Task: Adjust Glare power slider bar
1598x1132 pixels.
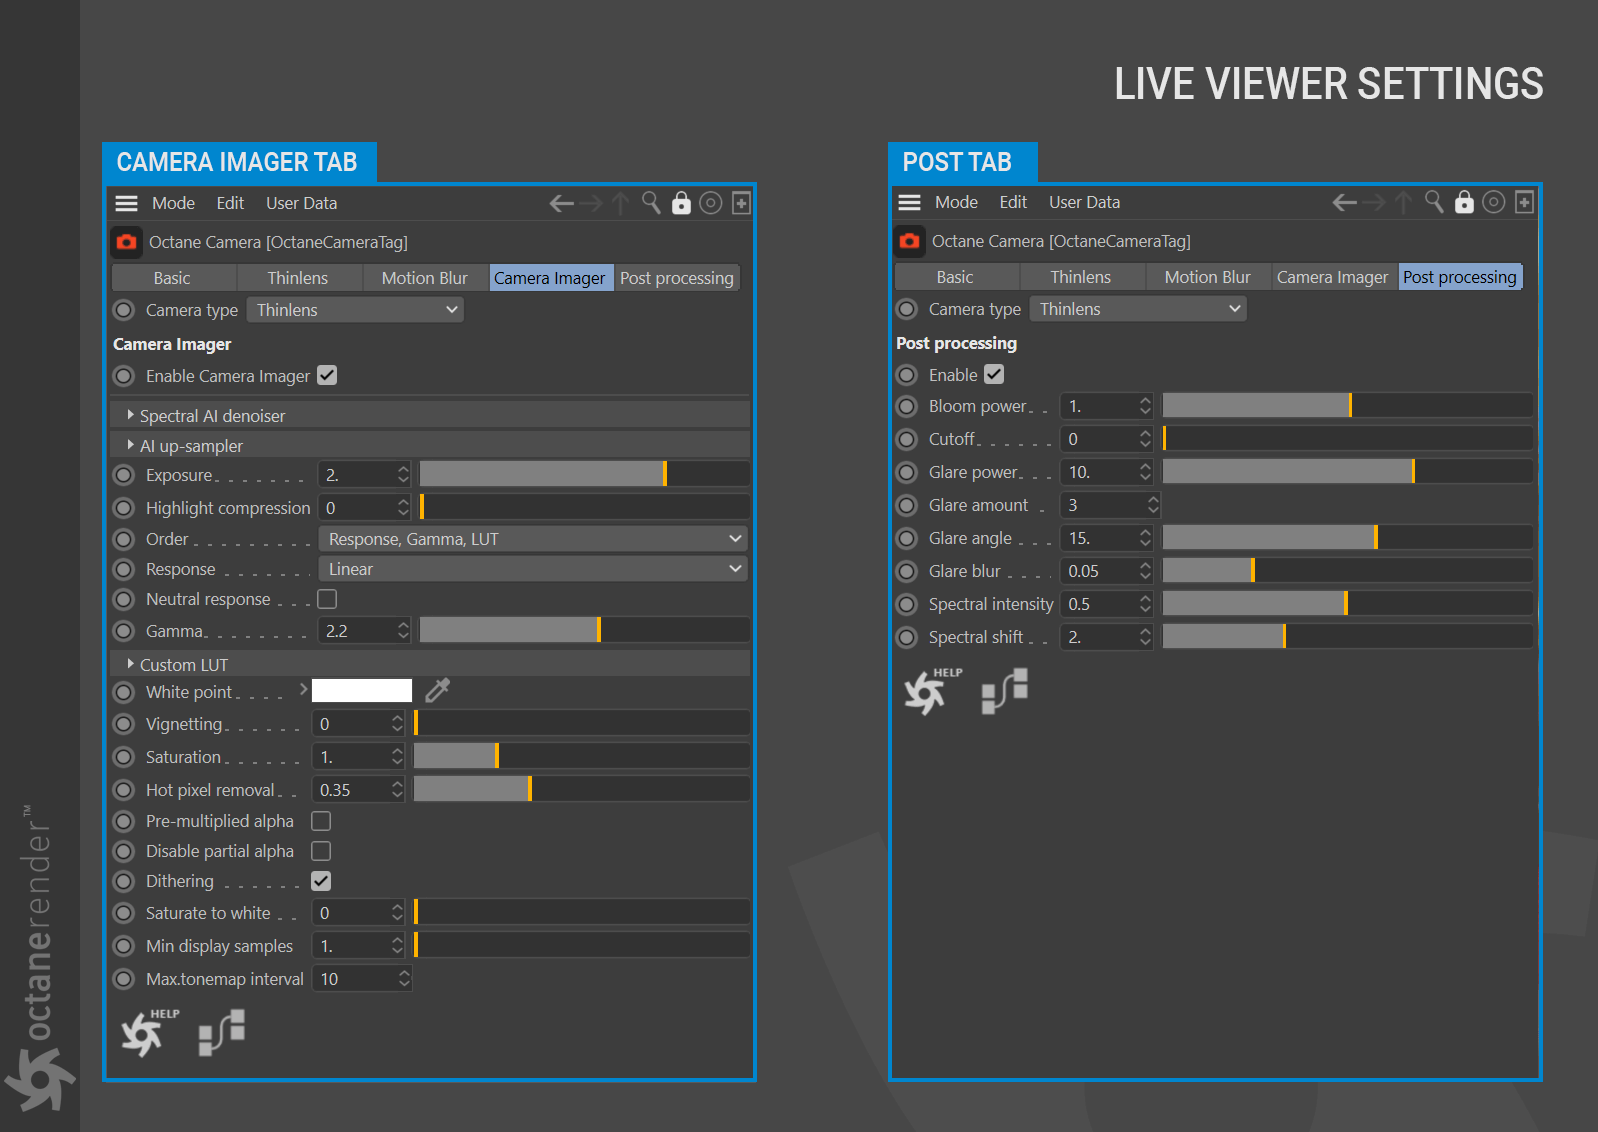Action: click(x=1347, y=471)
